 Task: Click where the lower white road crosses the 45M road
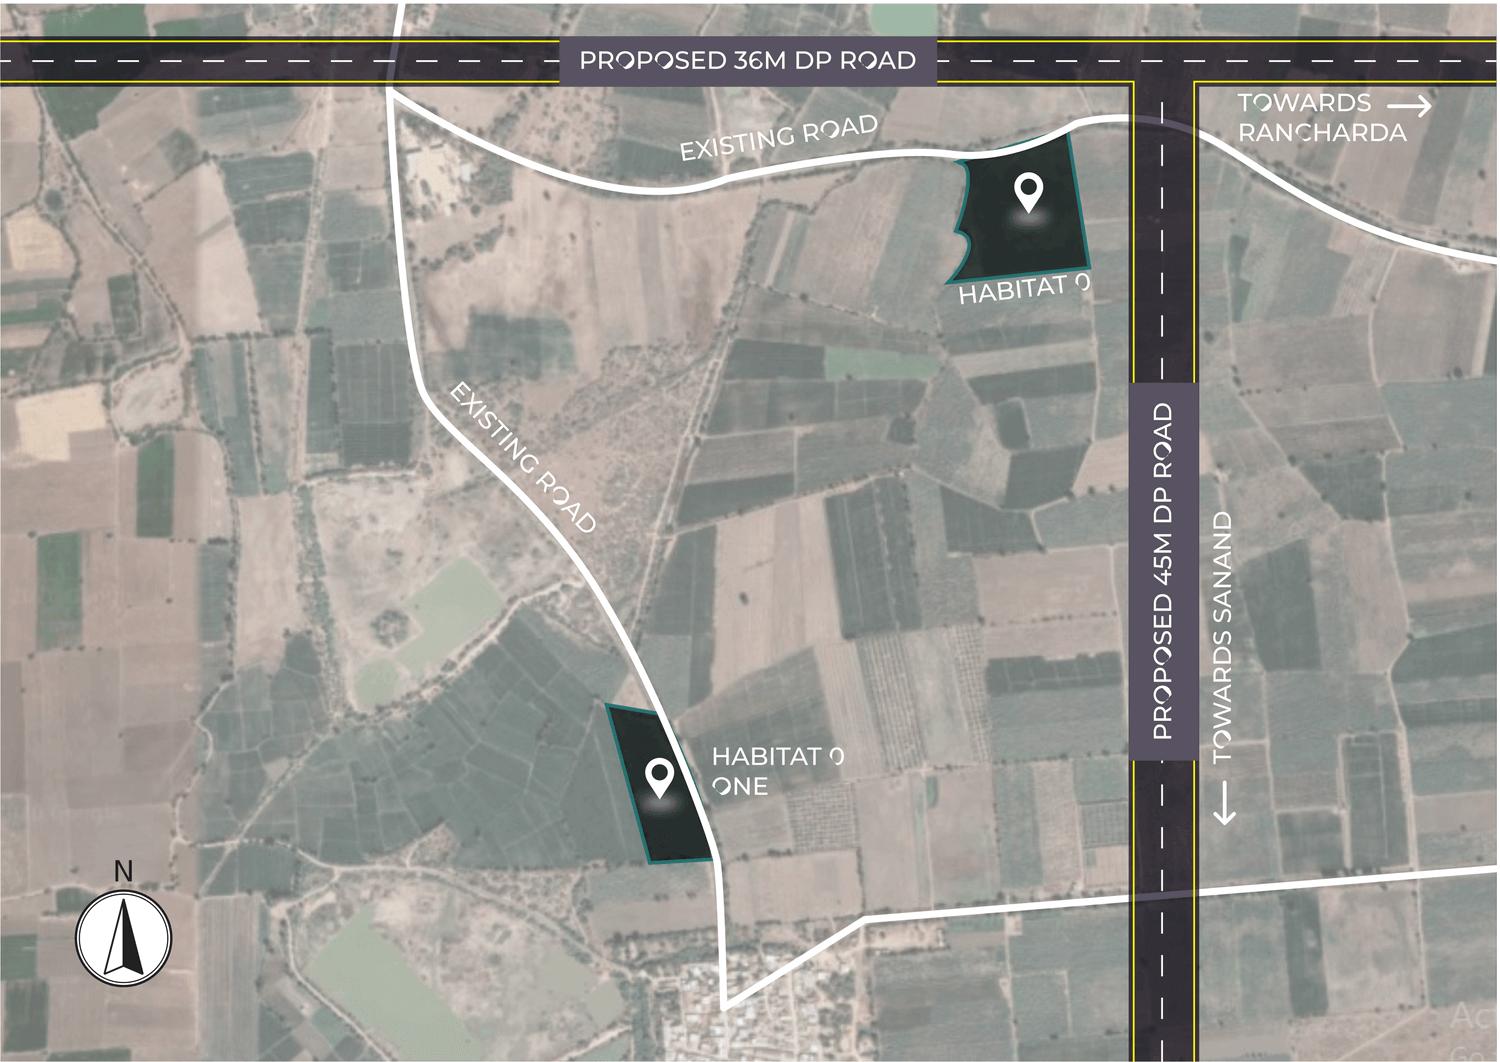pyautogui.click(x=1163, y=895)
